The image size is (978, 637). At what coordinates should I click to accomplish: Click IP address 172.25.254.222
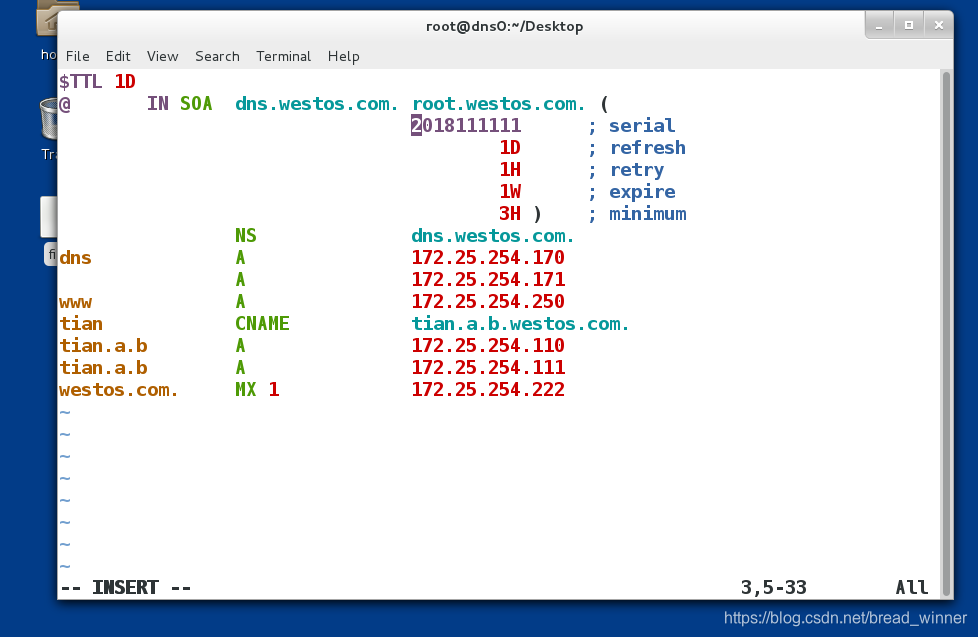pyautogui.click(x=488, y=390)
